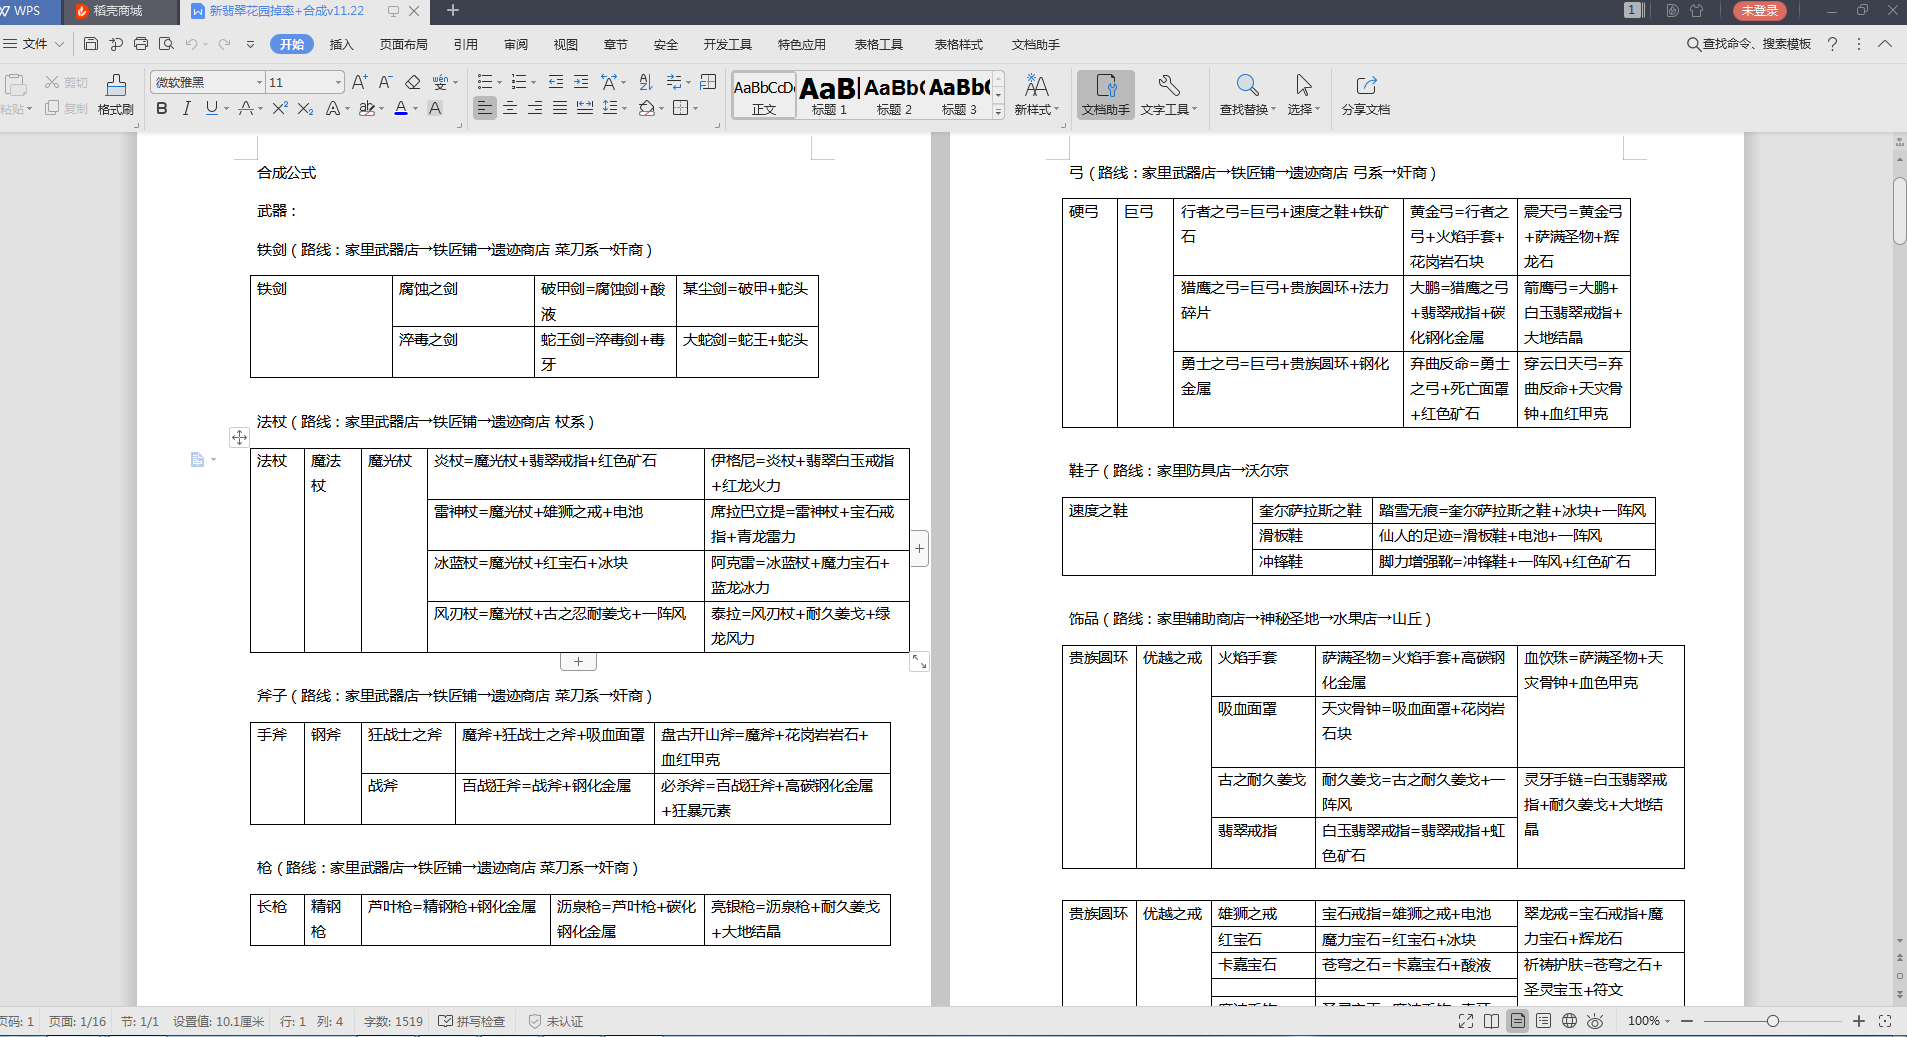
Task: Open the 文件 (File) menu
Action: (x=34, y=44)
